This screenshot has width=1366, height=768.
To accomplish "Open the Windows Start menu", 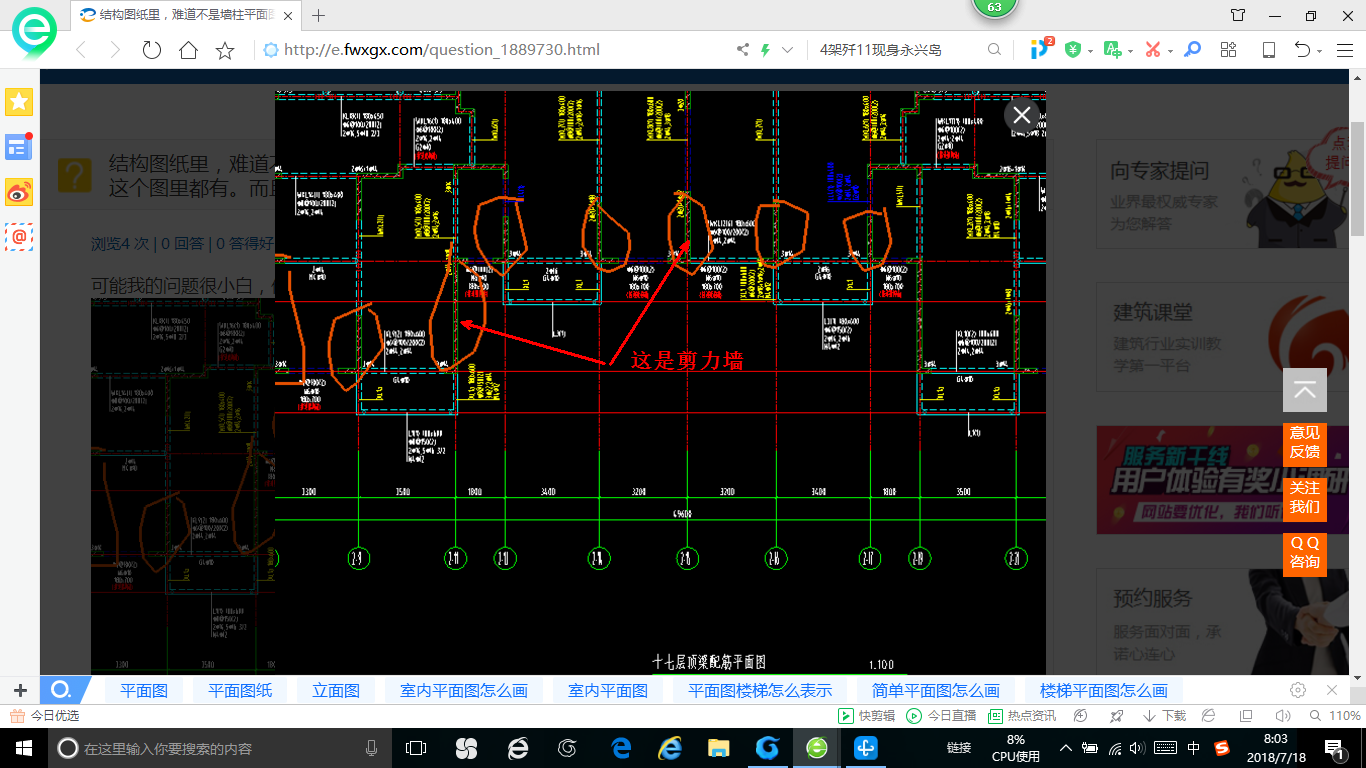I will coord(22,748).
